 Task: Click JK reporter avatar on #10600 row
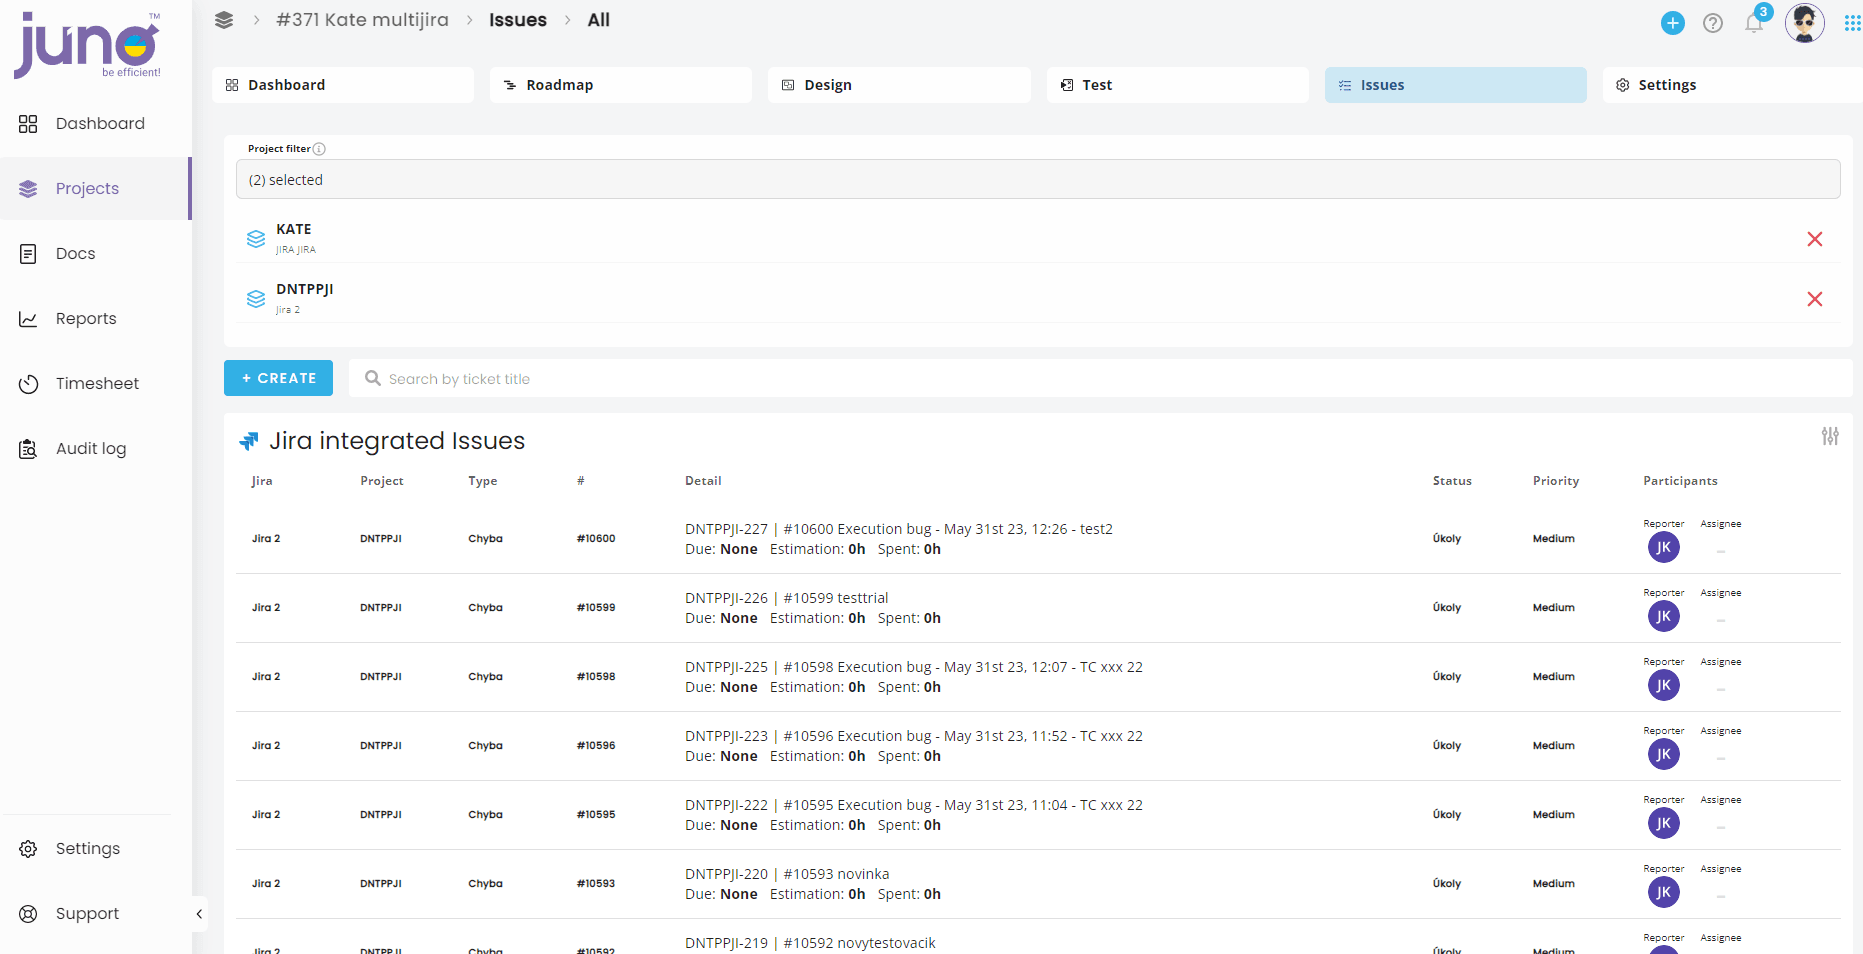coord(1664,547)
